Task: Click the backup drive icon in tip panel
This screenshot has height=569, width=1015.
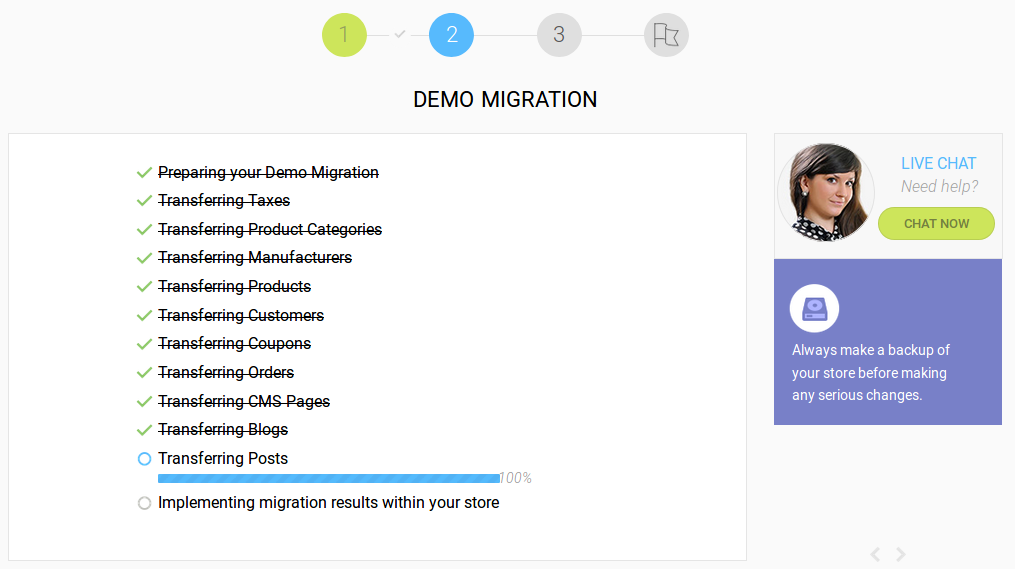Action: click(x=814, y=308)
